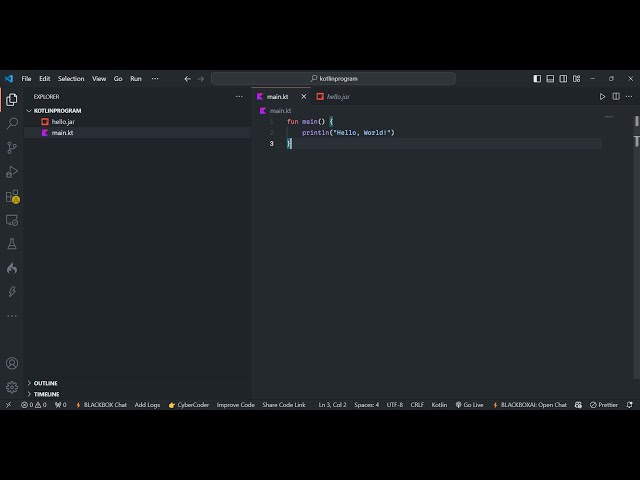Click the Split Editor Right icon
Screen dimensions: 640x480
pos(616,97)
